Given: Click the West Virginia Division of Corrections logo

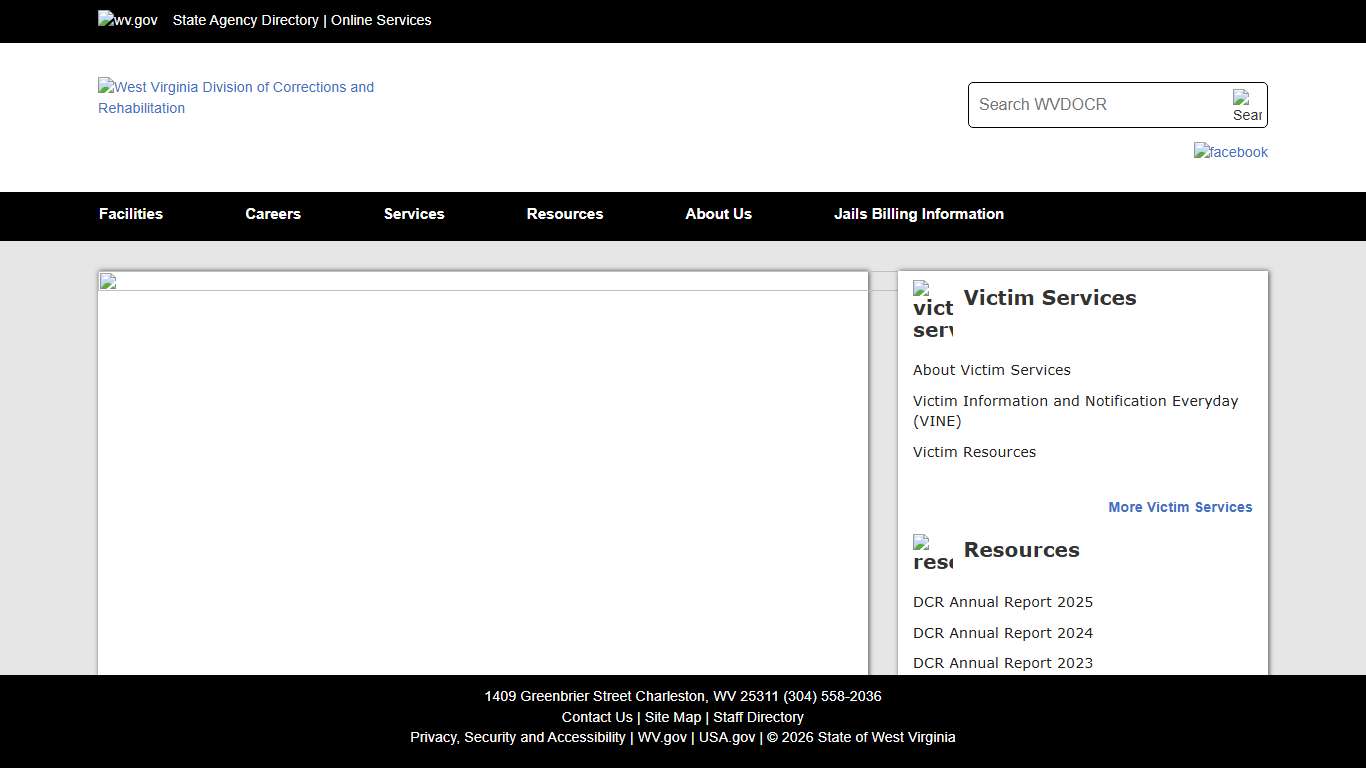Looking at the screenshot, I should coord(236,97).
